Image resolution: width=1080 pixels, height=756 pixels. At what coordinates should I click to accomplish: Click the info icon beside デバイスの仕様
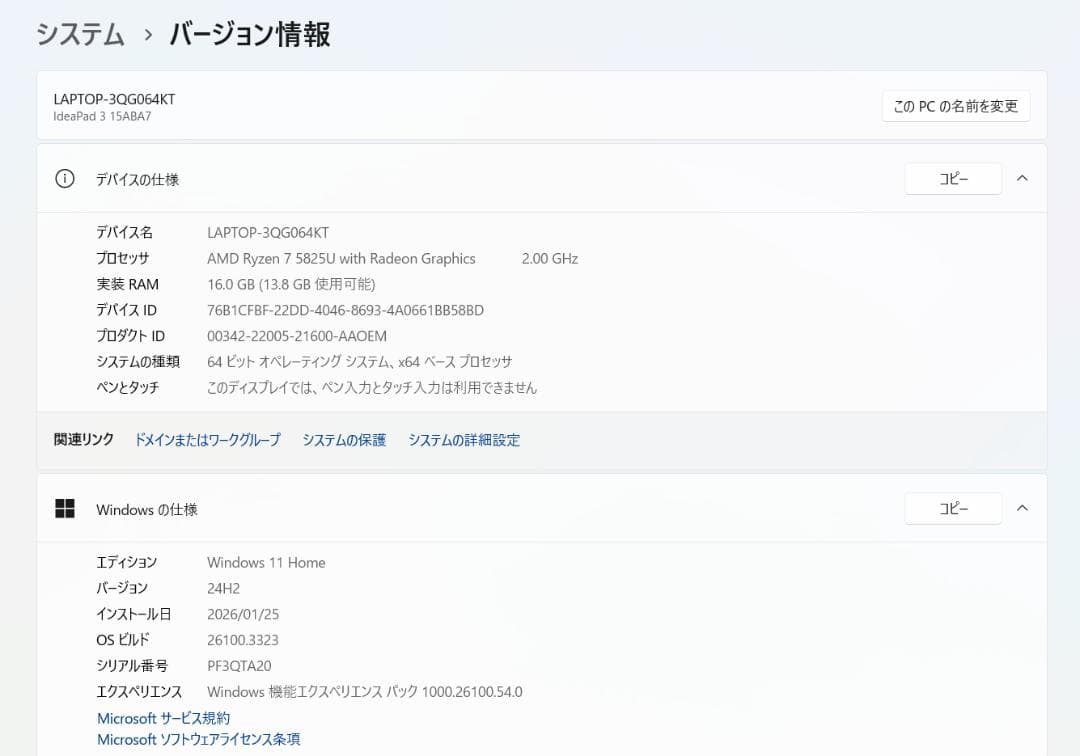pyautogui.click(x=64, y=177)
